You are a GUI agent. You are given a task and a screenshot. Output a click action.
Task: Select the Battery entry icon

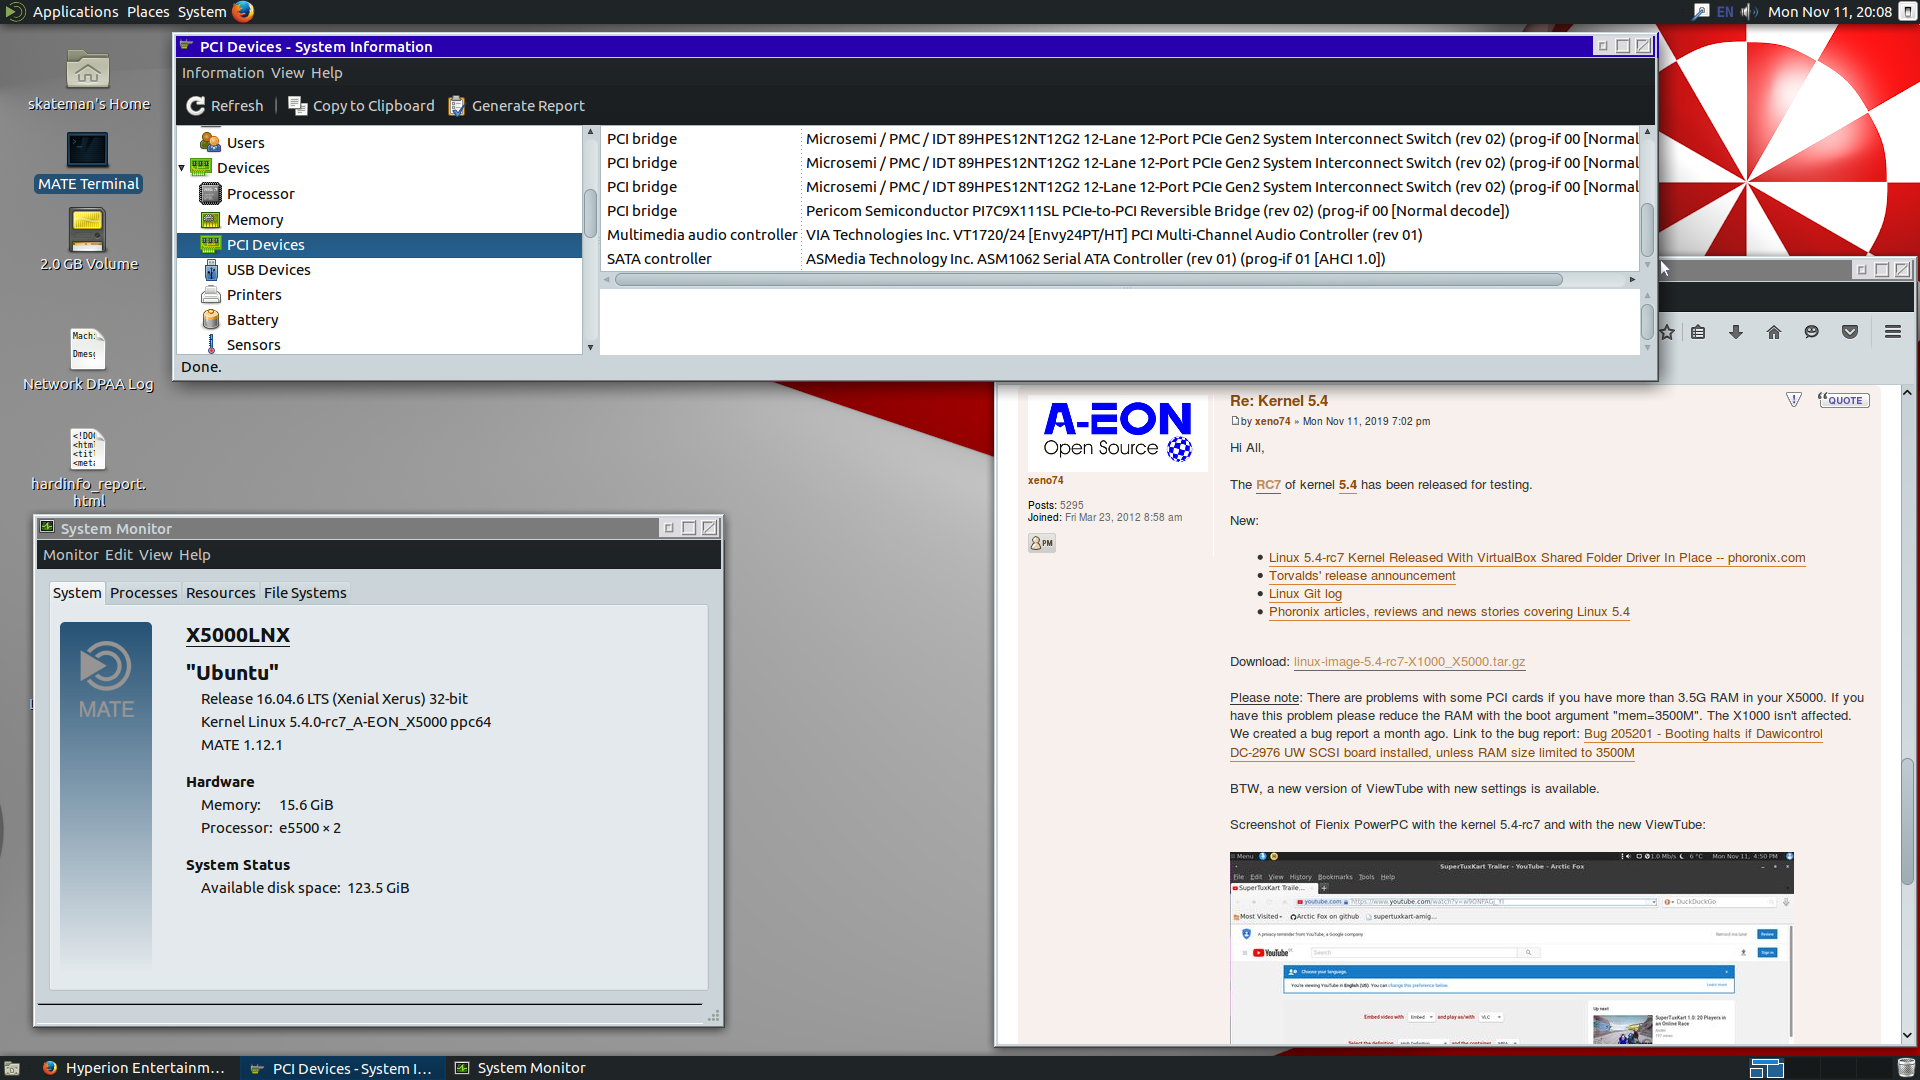coord(210,320)
